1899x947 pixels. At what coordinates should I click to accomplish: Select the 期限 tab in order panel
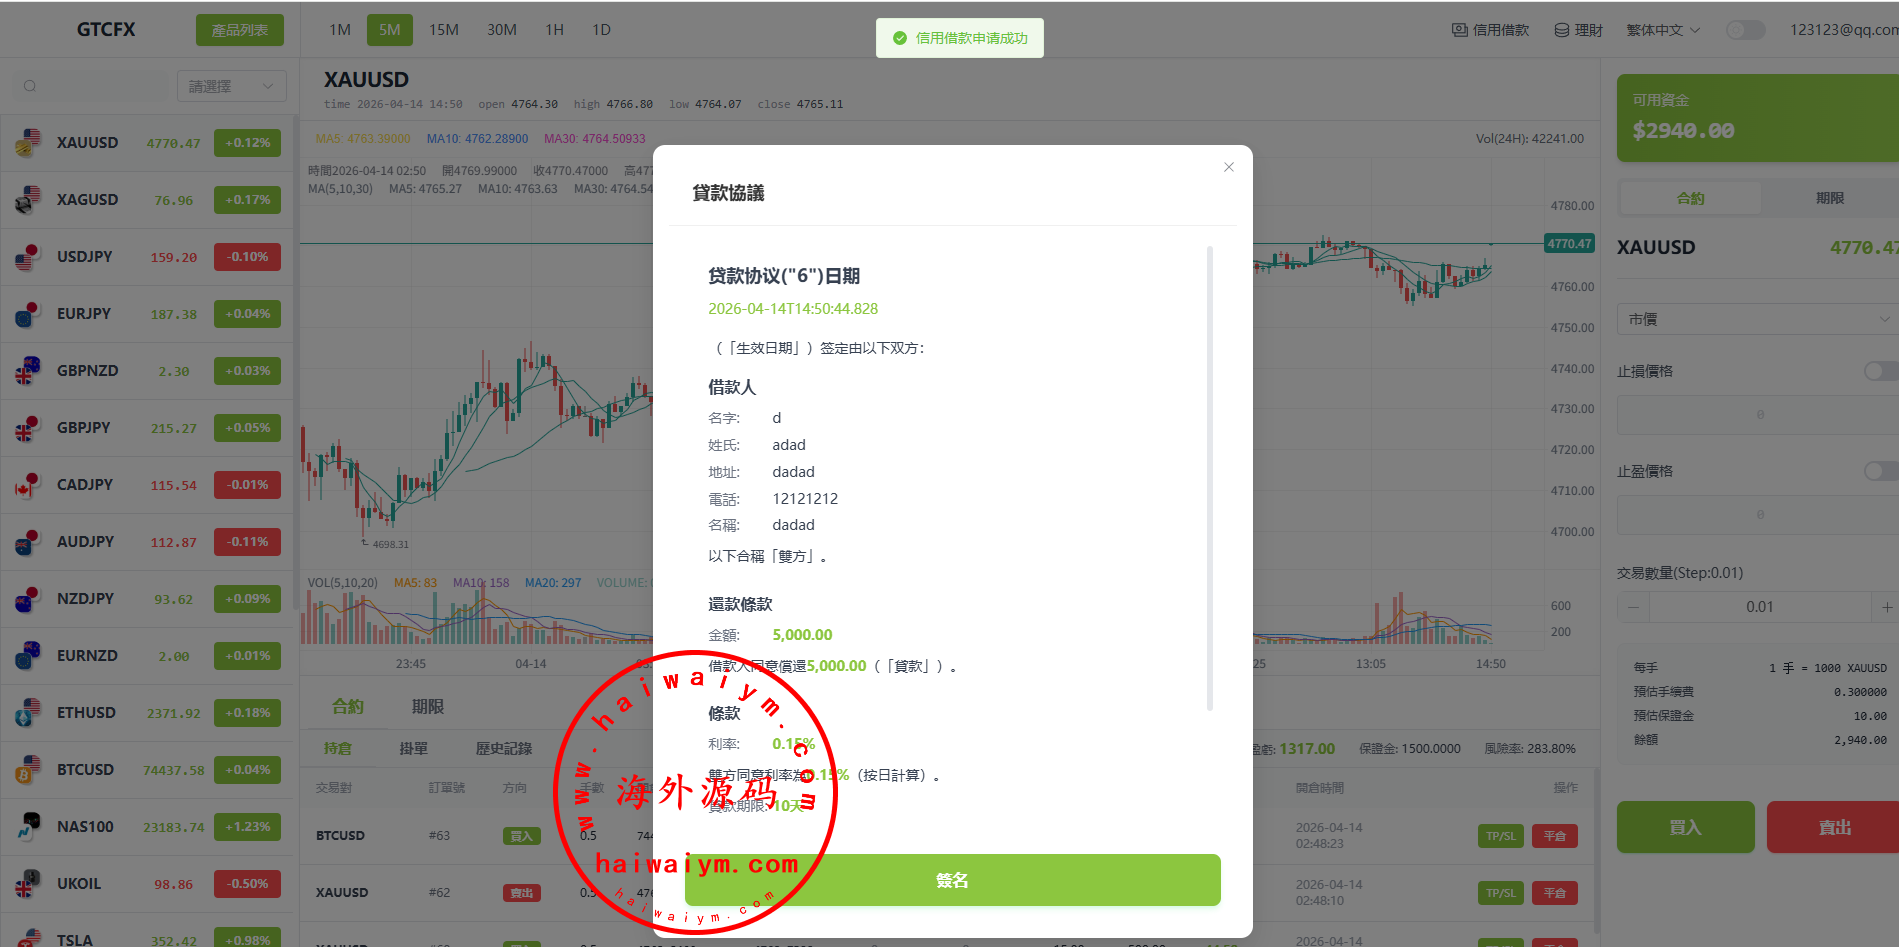(1830, 198)
